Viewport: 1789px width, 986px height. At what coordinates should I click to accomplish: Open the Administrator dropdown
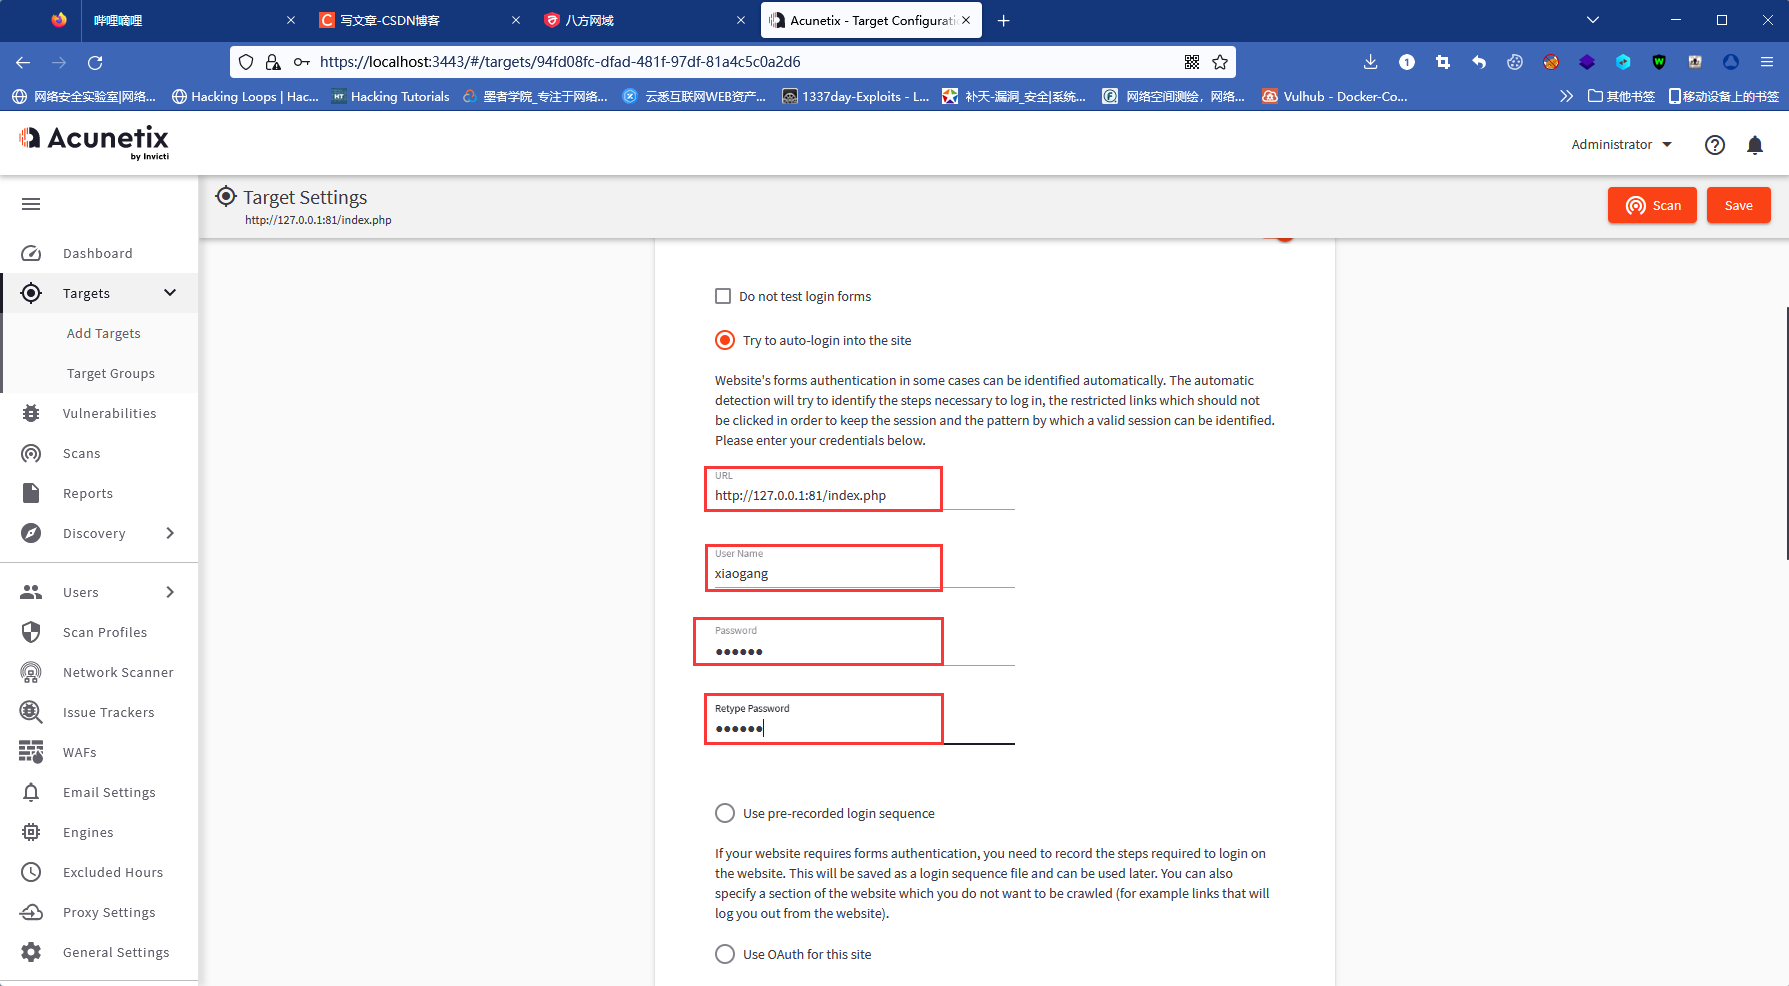tap(1621, 145)
